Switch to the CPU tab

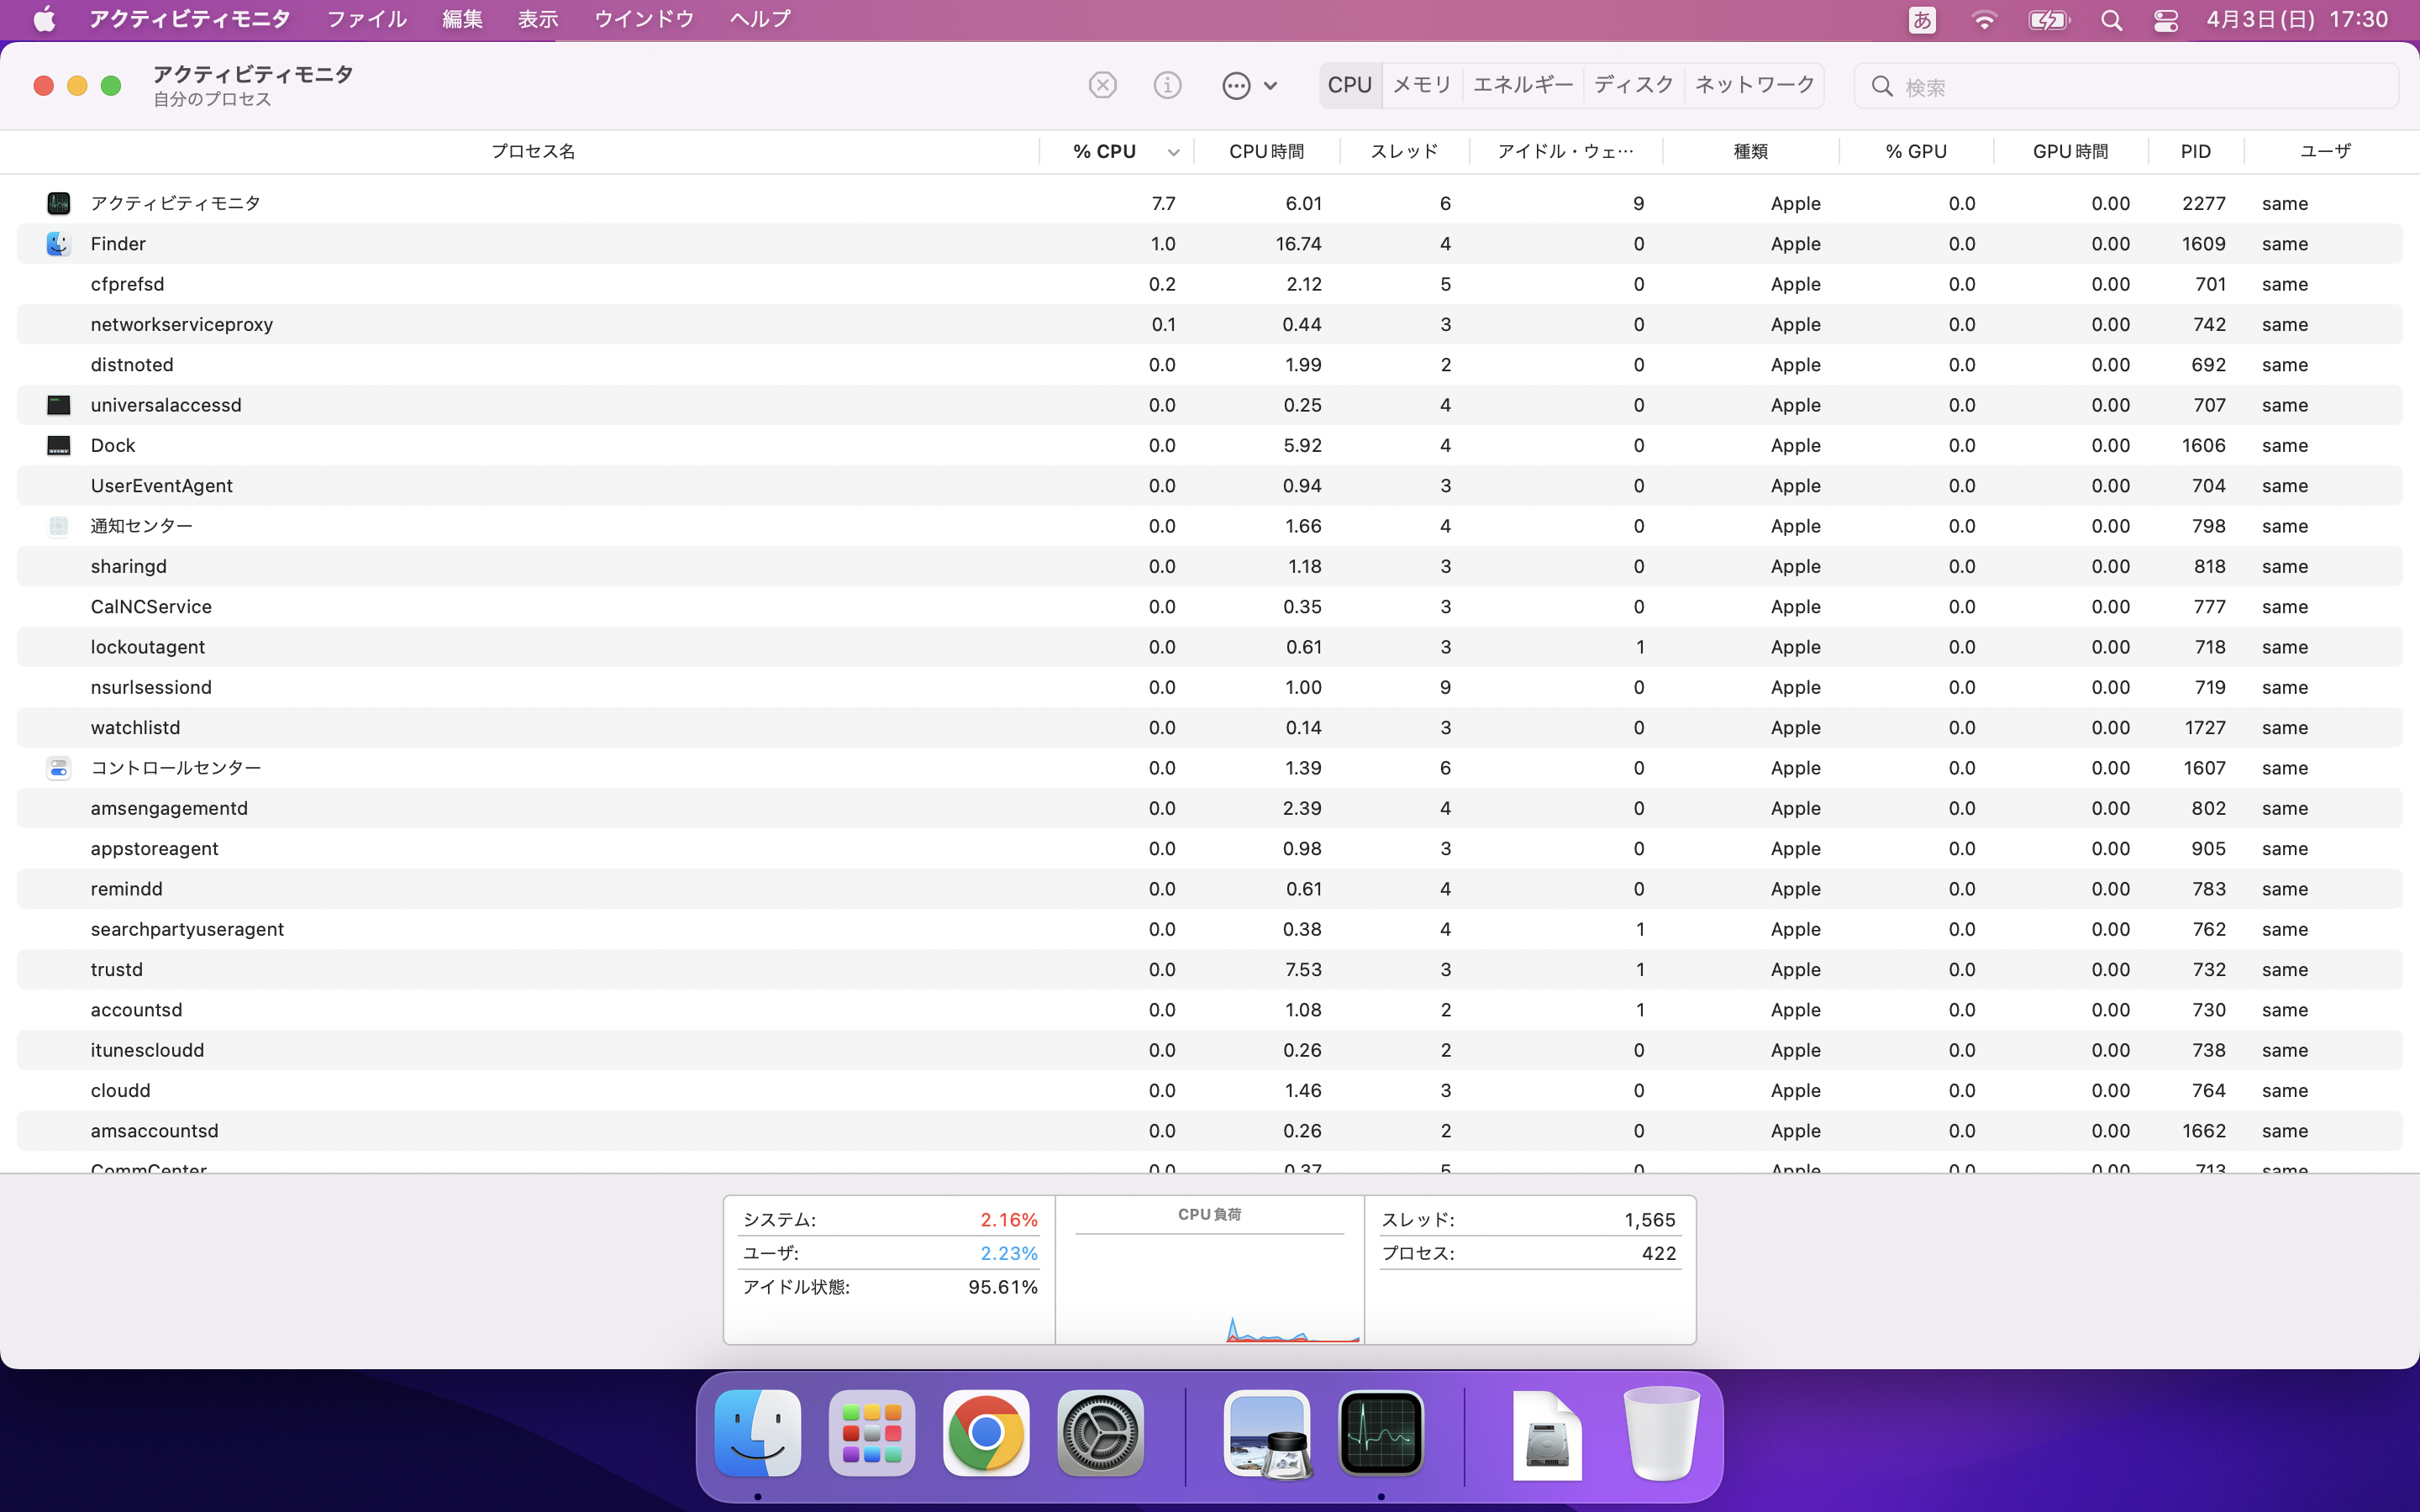[1349, 85]
